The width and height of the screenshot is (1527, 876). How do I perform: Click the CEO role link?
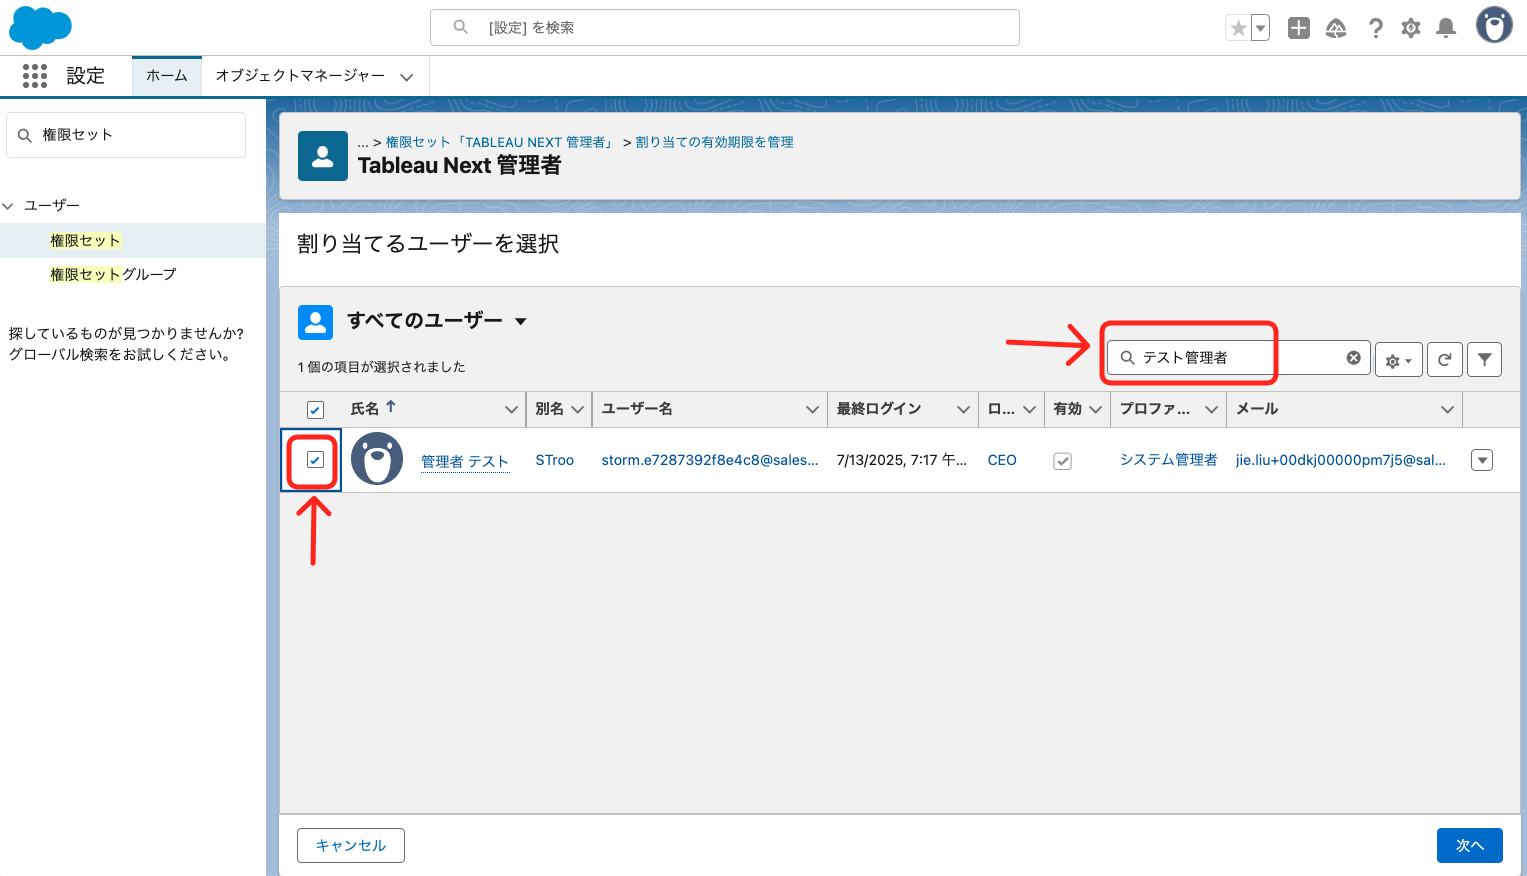[1002, 460]
